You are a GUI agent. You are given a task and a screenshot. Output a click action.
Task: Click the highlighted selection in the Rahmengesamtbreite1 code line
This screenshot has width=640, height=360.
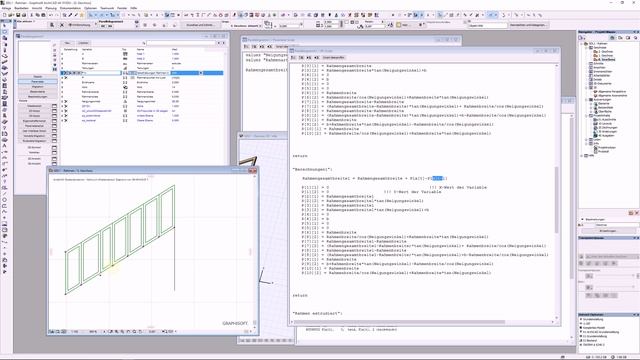(438, 178)
